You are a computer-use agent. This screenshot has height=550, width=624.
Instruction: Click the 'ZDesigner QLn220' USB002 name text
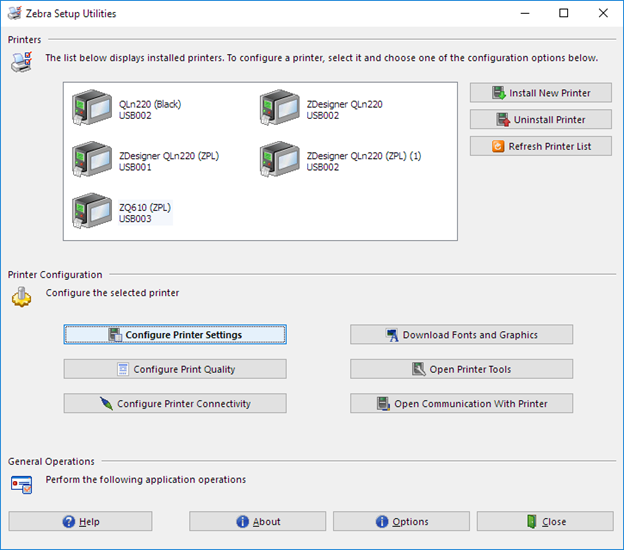[345, 104]
